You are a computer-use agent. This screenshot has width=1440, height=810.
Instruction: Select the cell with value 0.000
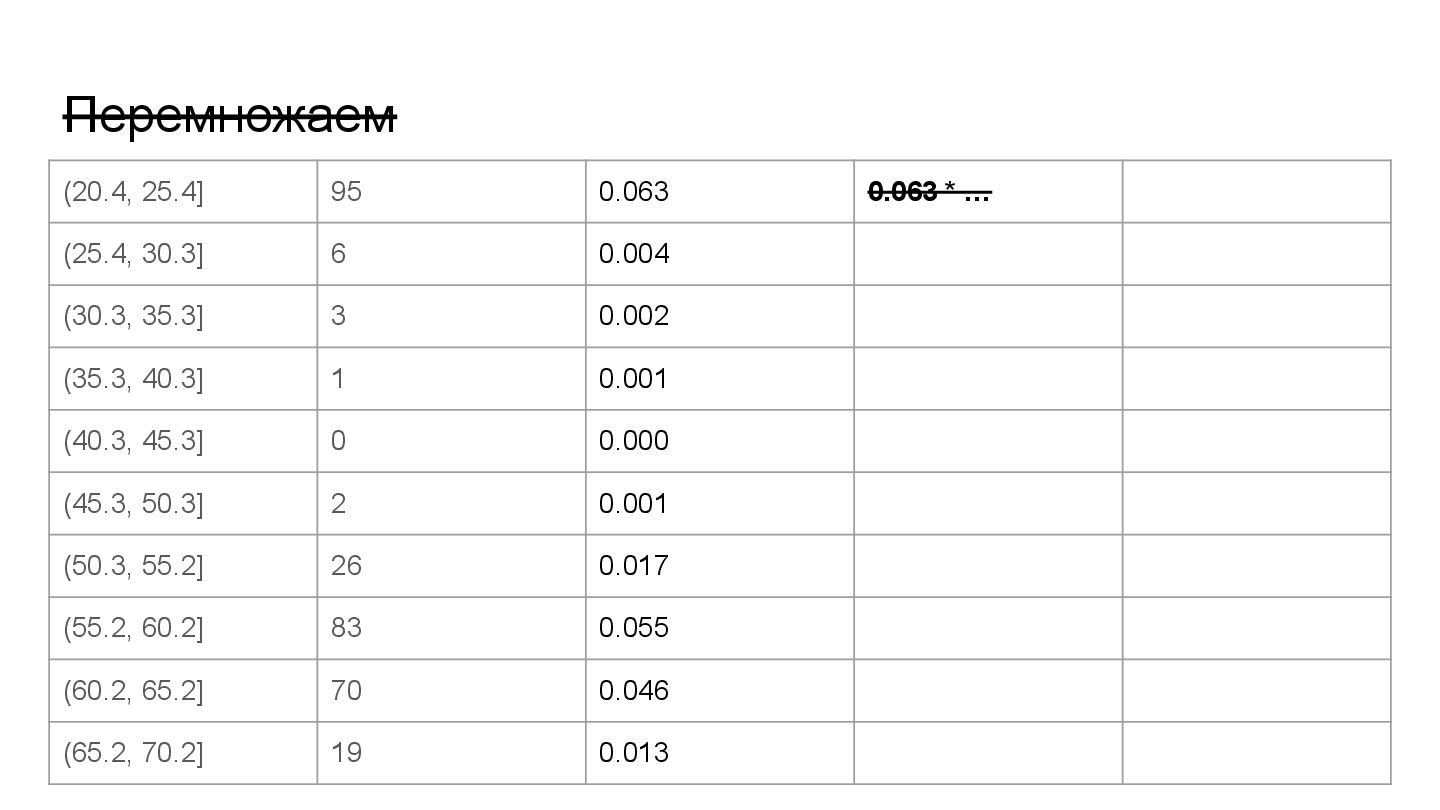click(x=719, y=441)
